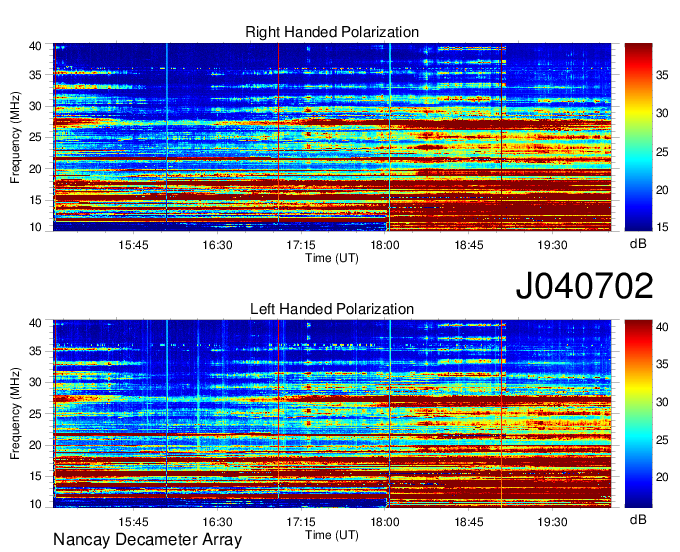
Task: Click the 10 frequency tick on bottom plot
Action: 35,504
